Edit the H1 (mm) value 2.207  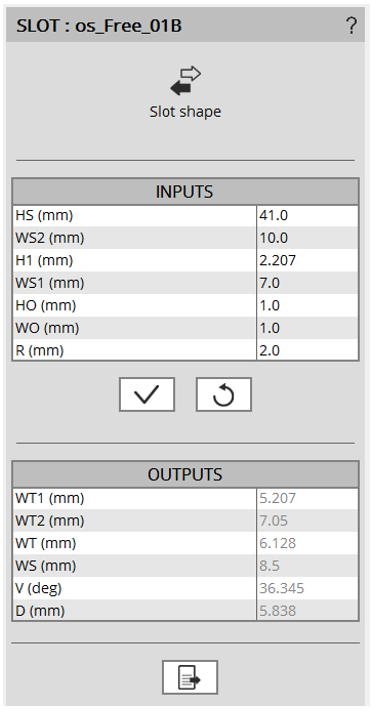307,260
